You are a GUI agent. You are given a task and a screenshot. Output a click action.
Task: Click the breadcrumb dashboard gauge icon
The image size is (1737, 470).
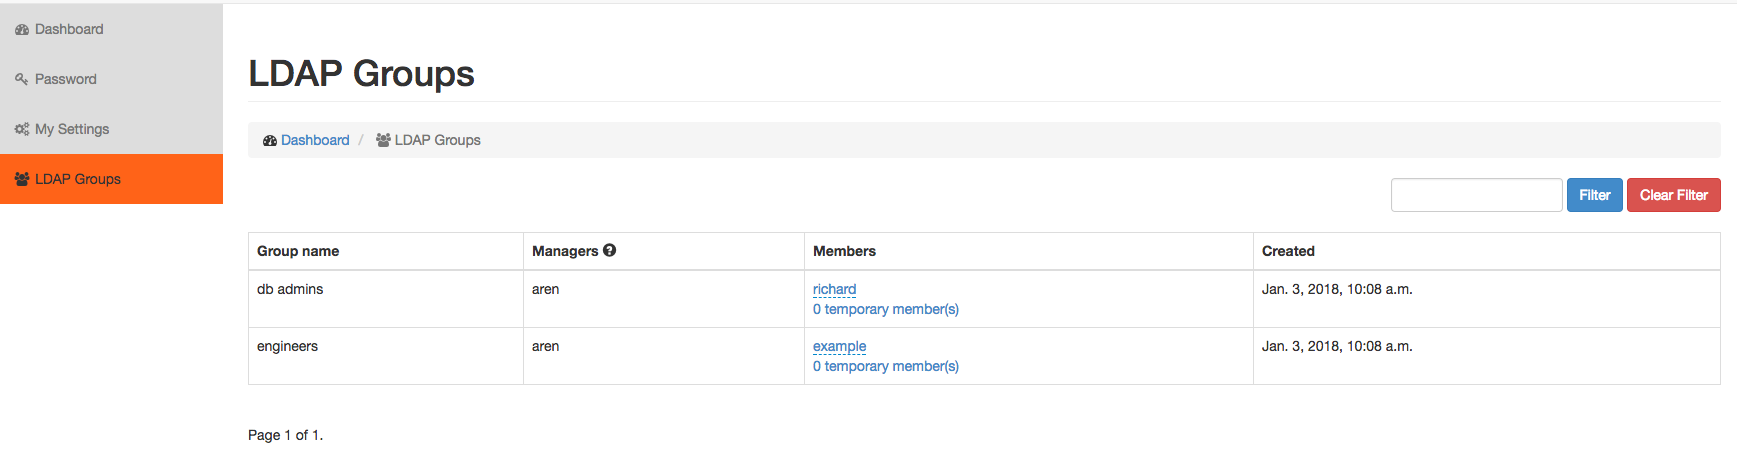(x=270, y=141)
